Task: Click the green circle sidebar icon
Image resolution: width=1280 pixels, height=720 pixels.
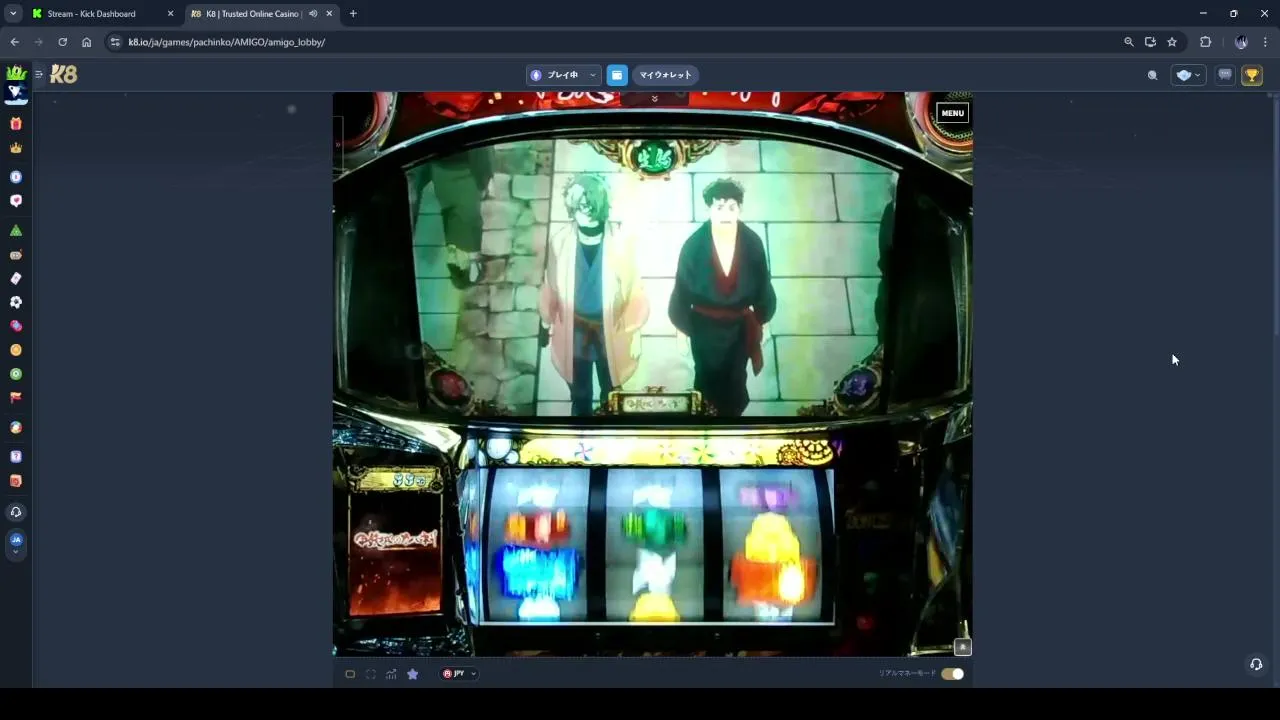Action: (x=15, y=374)
